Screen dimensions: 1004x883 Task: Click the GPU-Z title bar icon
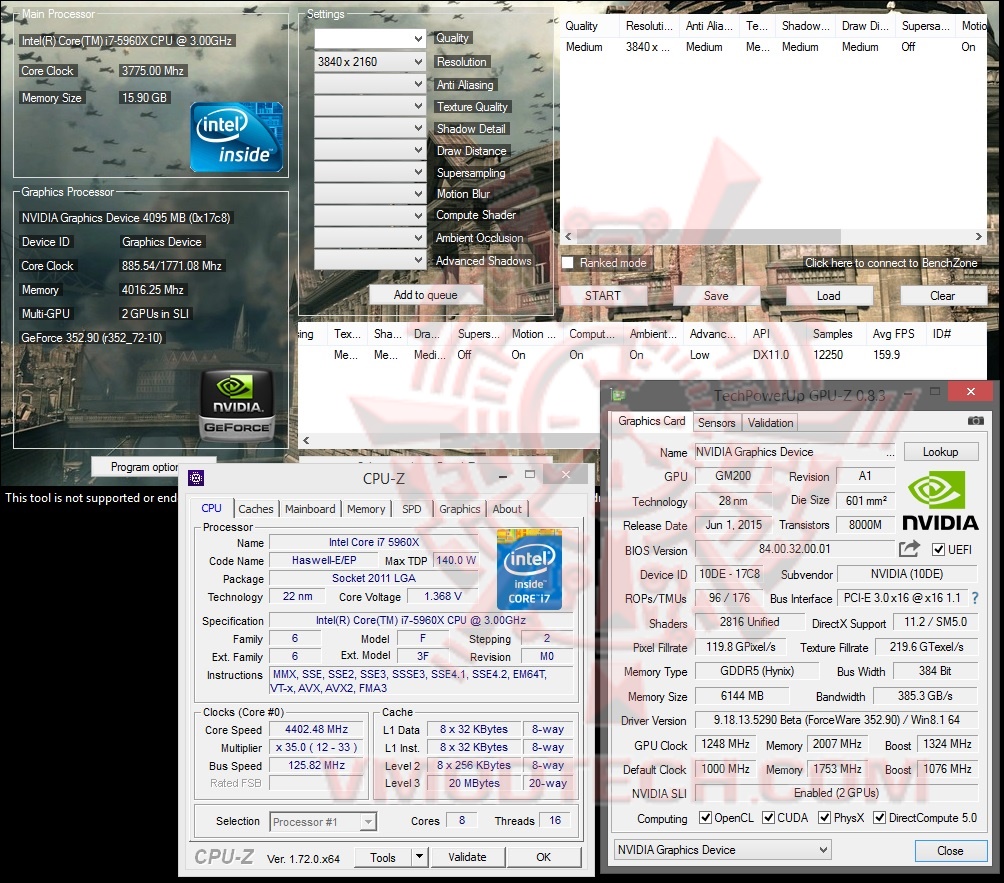[x=618, y=395]
